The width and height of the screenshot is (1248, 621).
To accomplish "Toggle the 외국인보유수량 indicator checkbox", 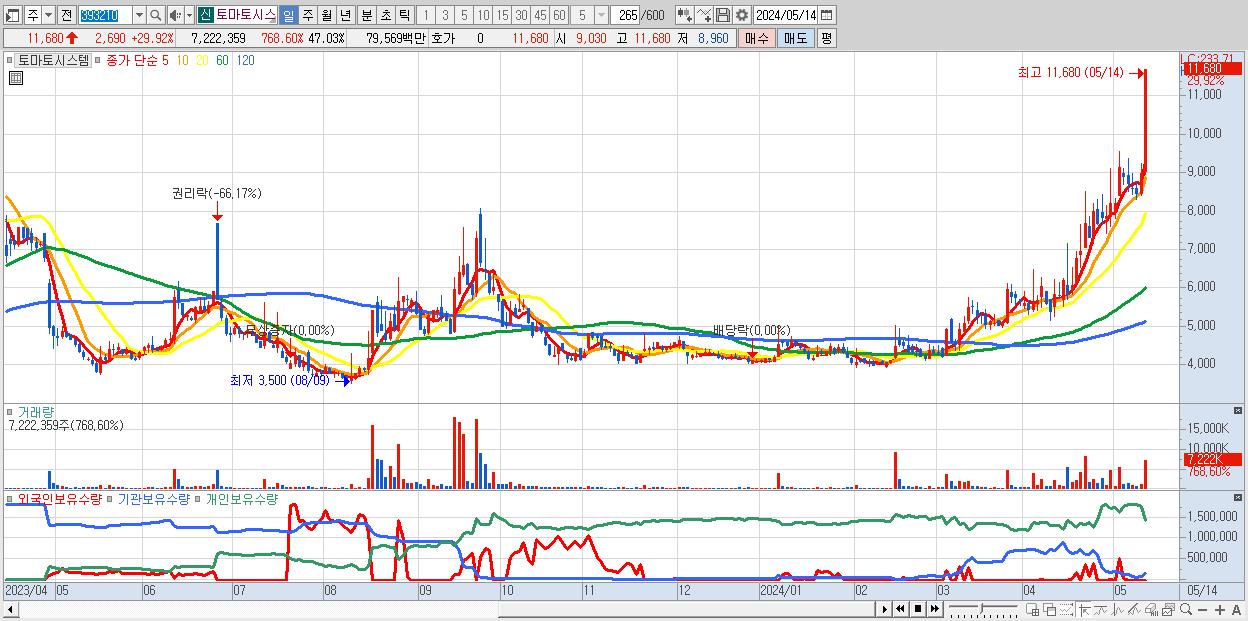I will (x=9, y=498).
